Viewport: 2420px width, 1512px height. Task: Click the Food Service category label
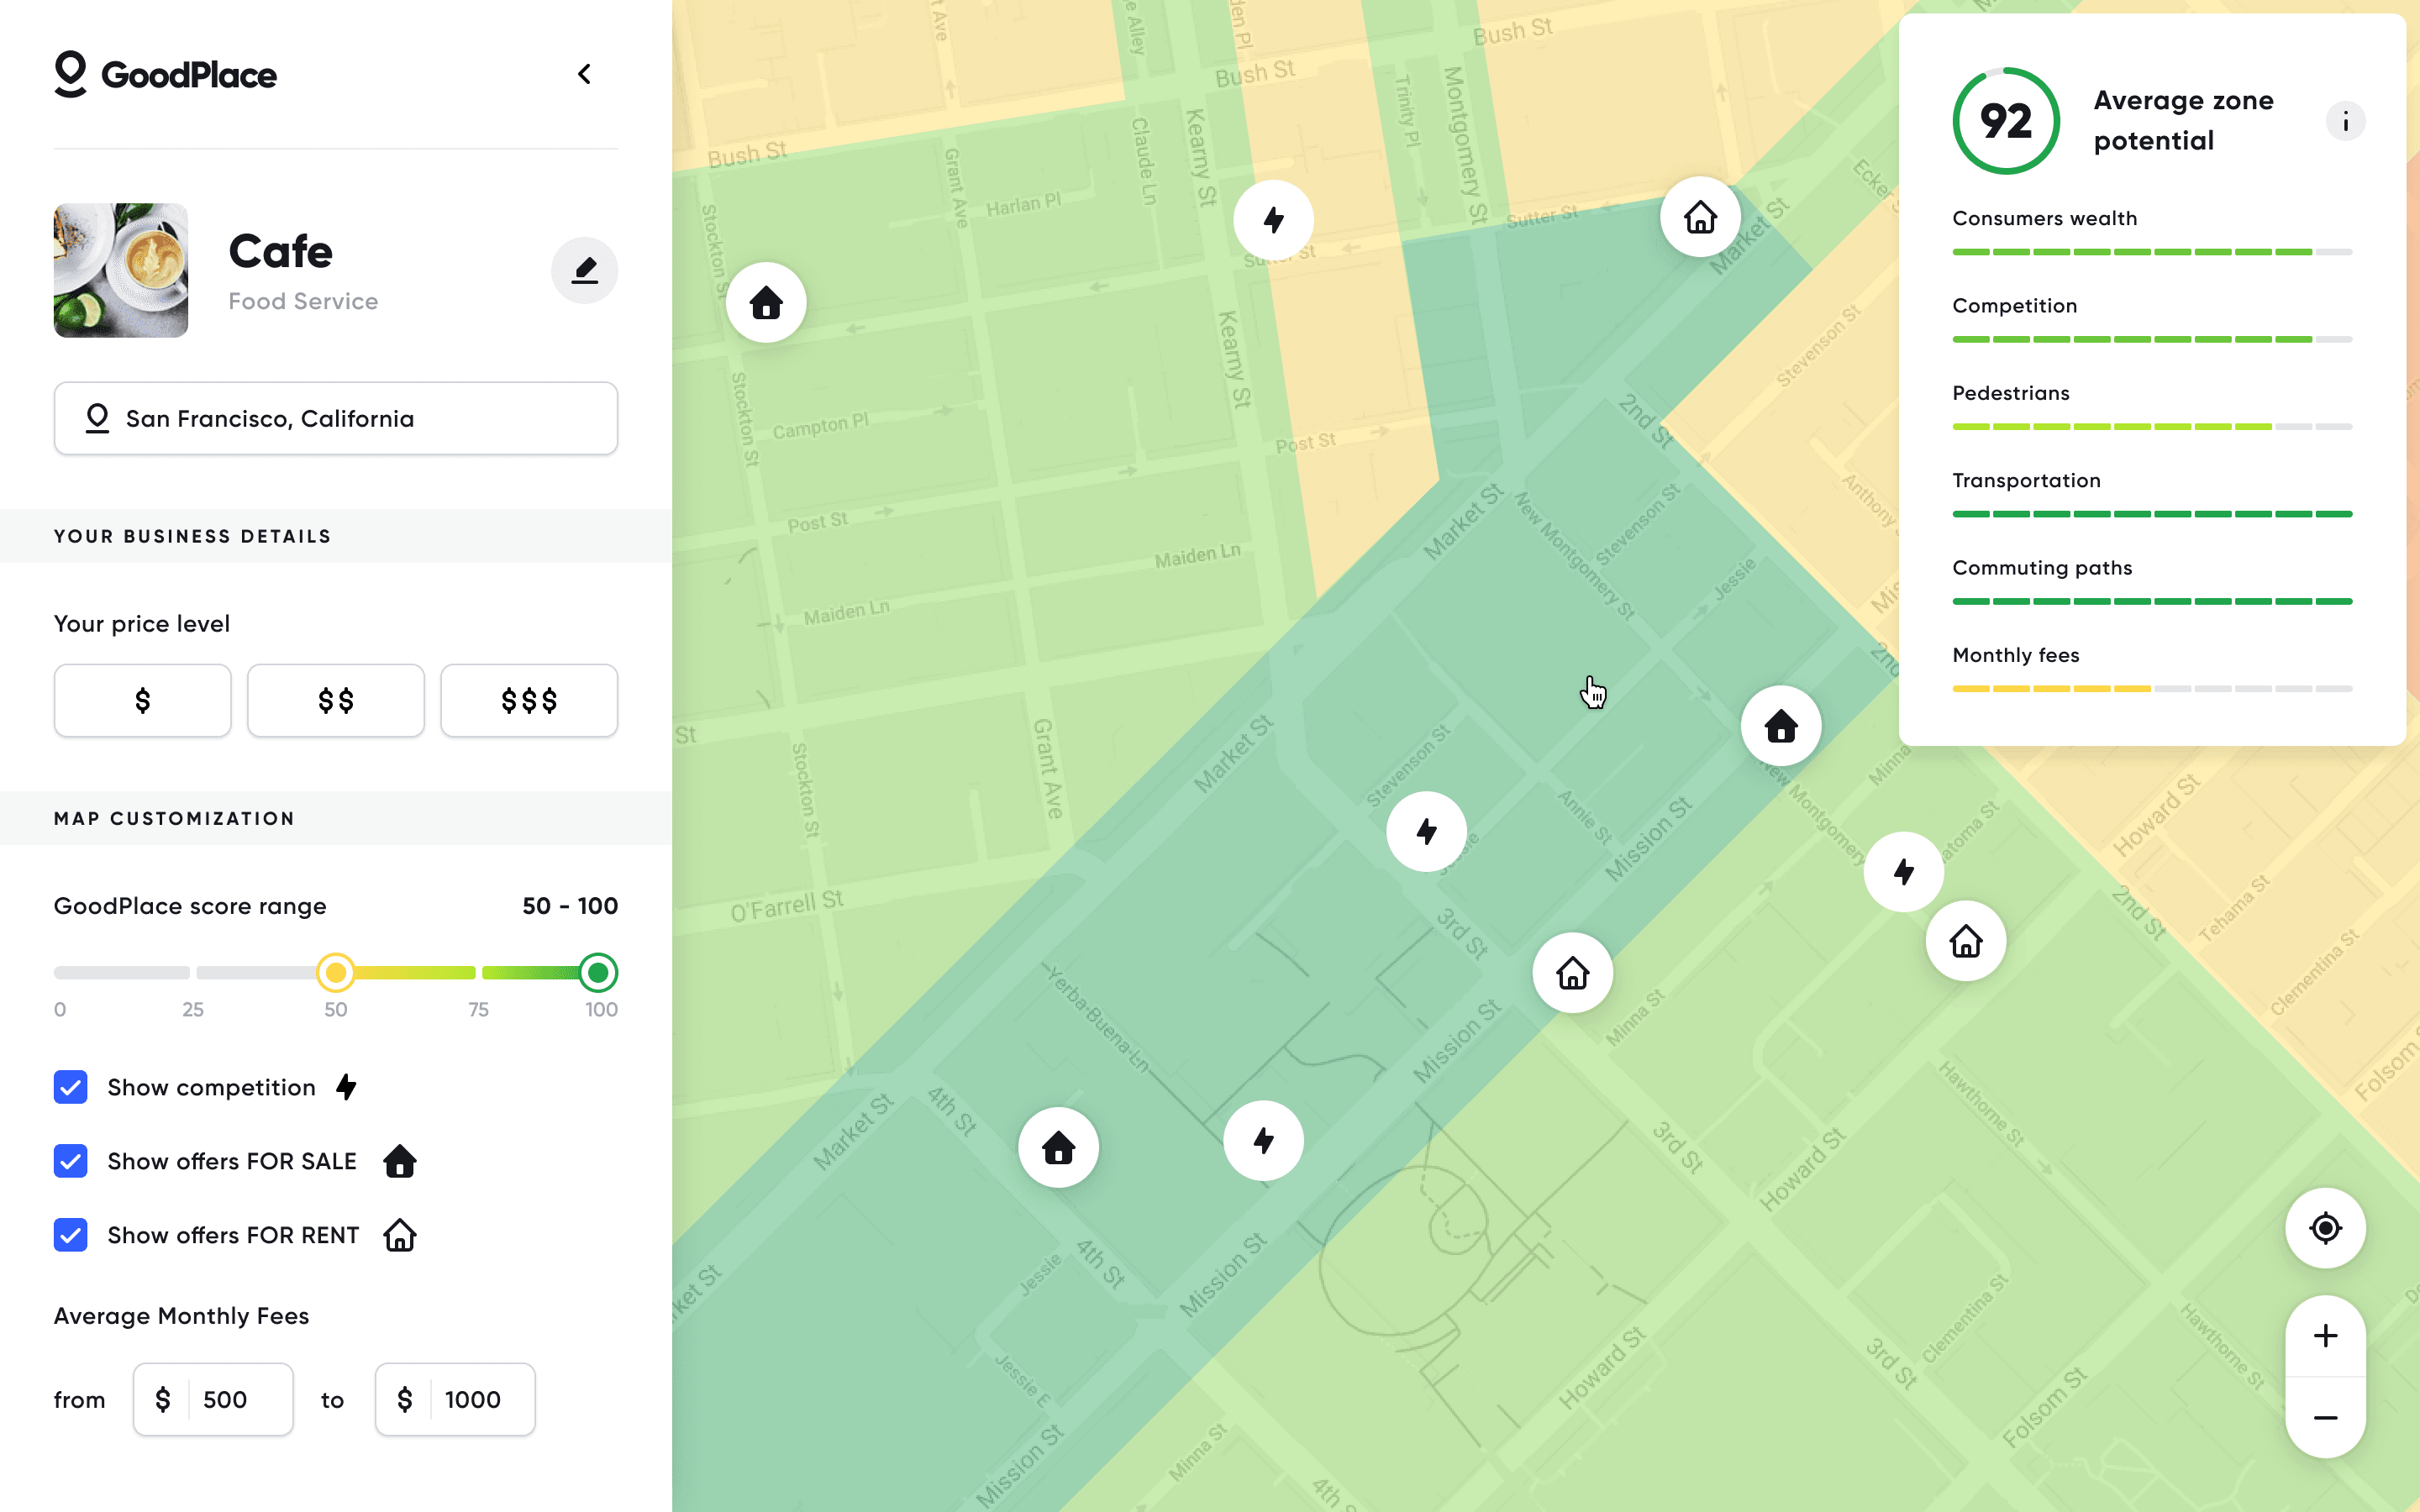302,302
